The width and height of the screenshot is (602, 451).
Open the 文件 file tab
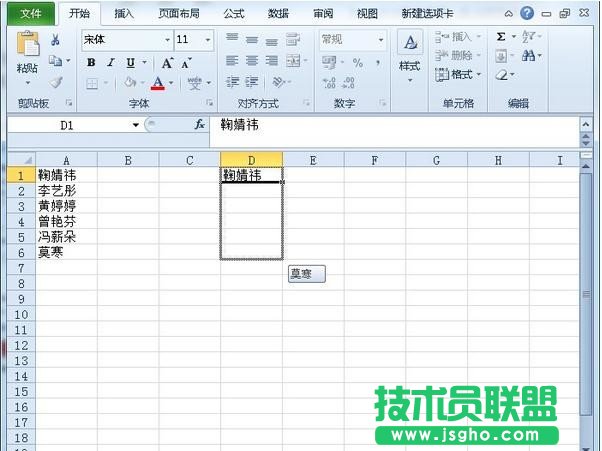pos(31,13)
